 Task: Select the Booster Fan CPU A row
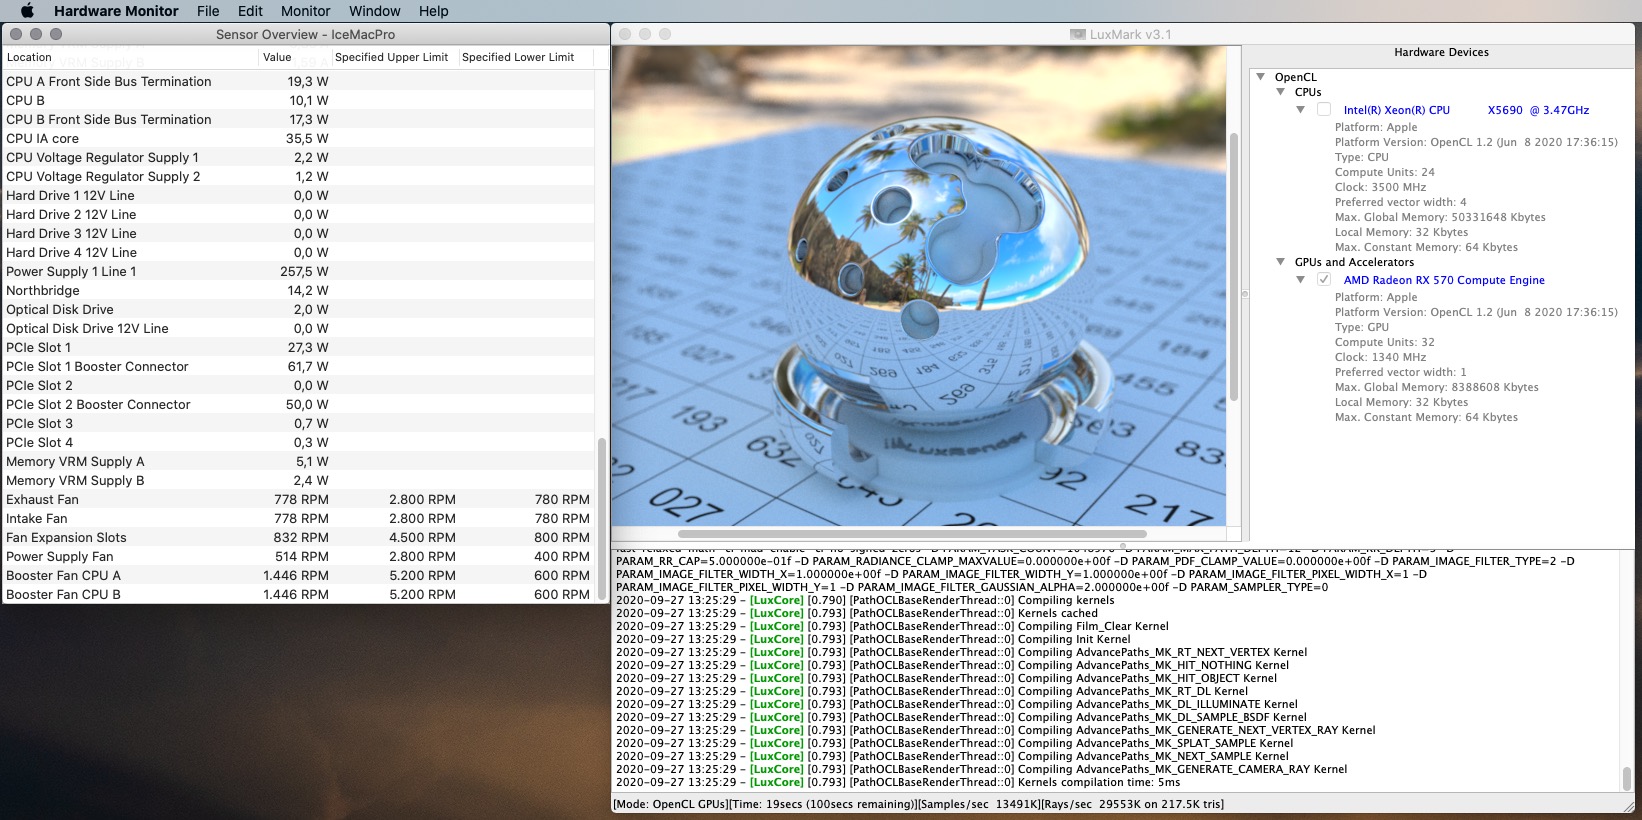coord(300,575)
